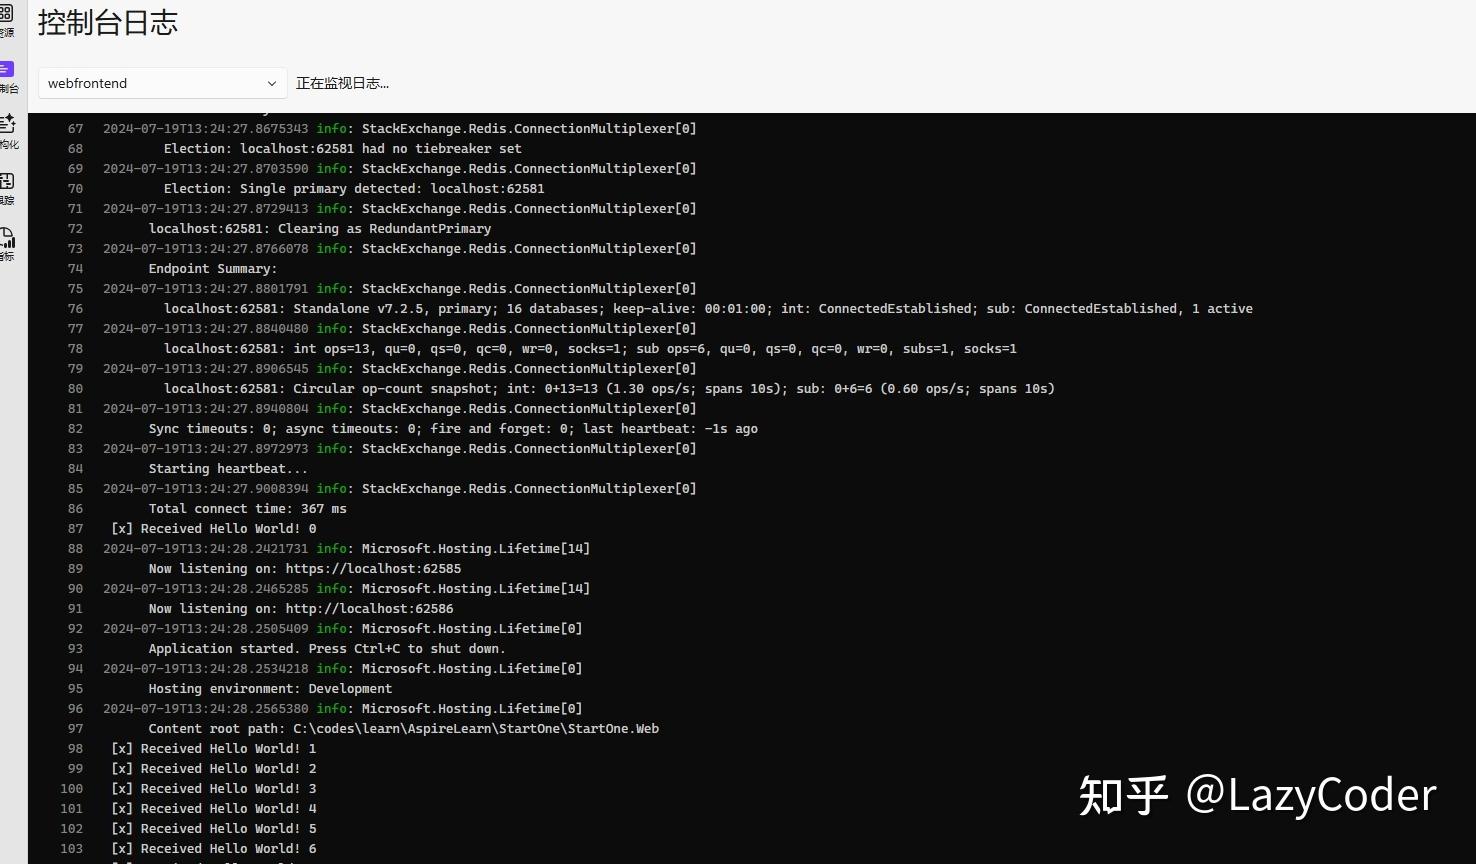
Task: Click the 控制台日志 page heading
Action: [x=107, y=23]
